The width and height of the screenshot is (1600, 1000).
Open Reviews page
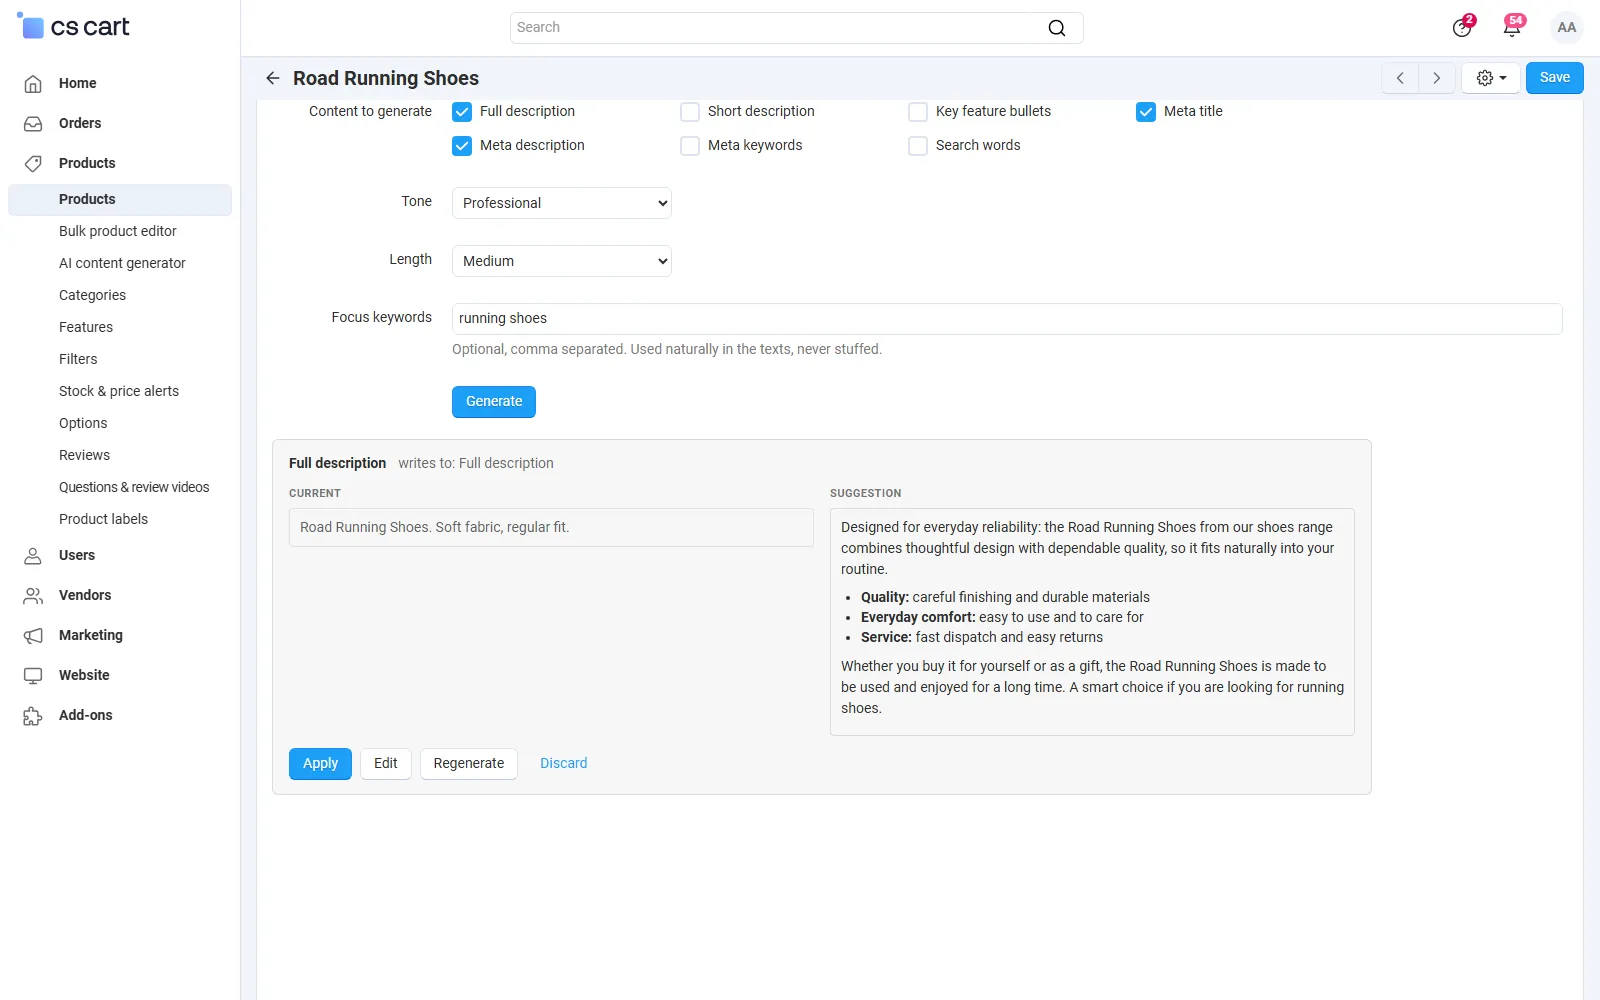[84, 455]
